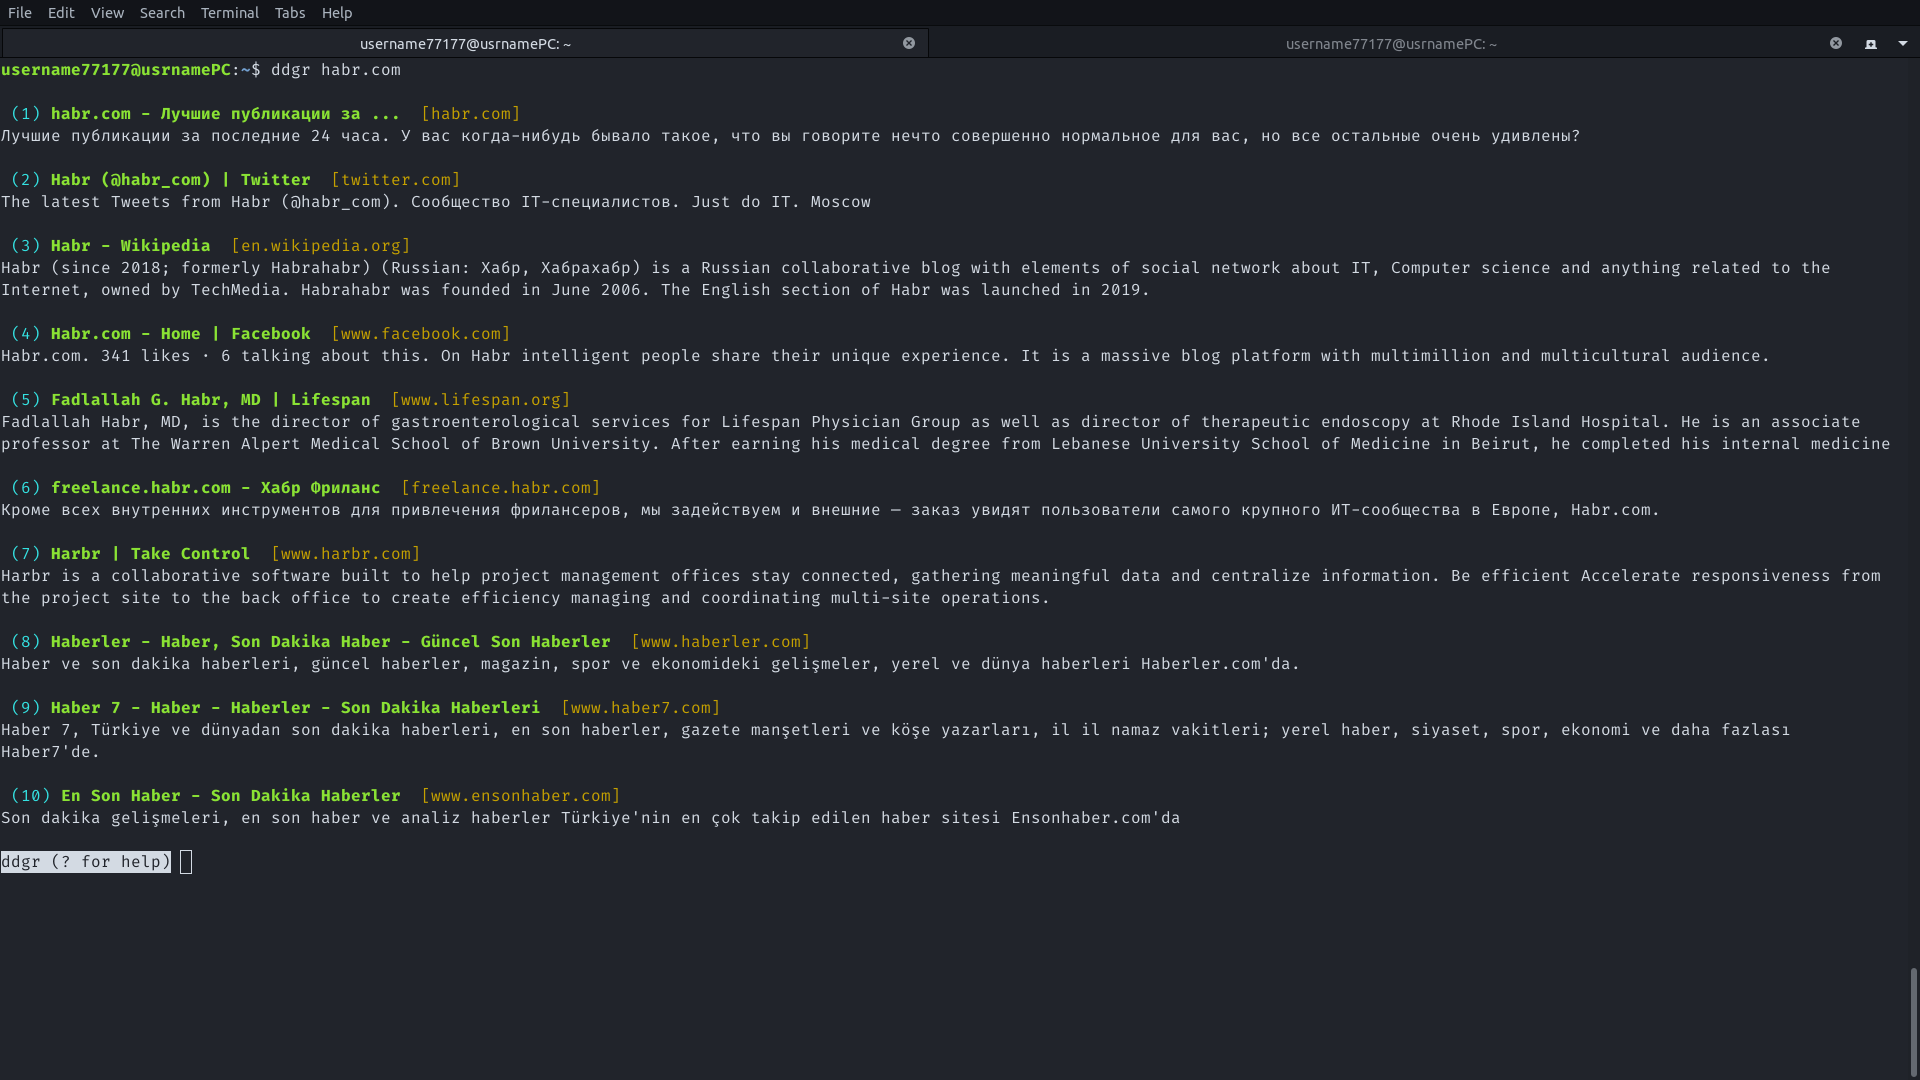Click result 'En Son Haber - Son Dakika Haberler'
1920x1080 pixels.
click(x=231, y=796)
